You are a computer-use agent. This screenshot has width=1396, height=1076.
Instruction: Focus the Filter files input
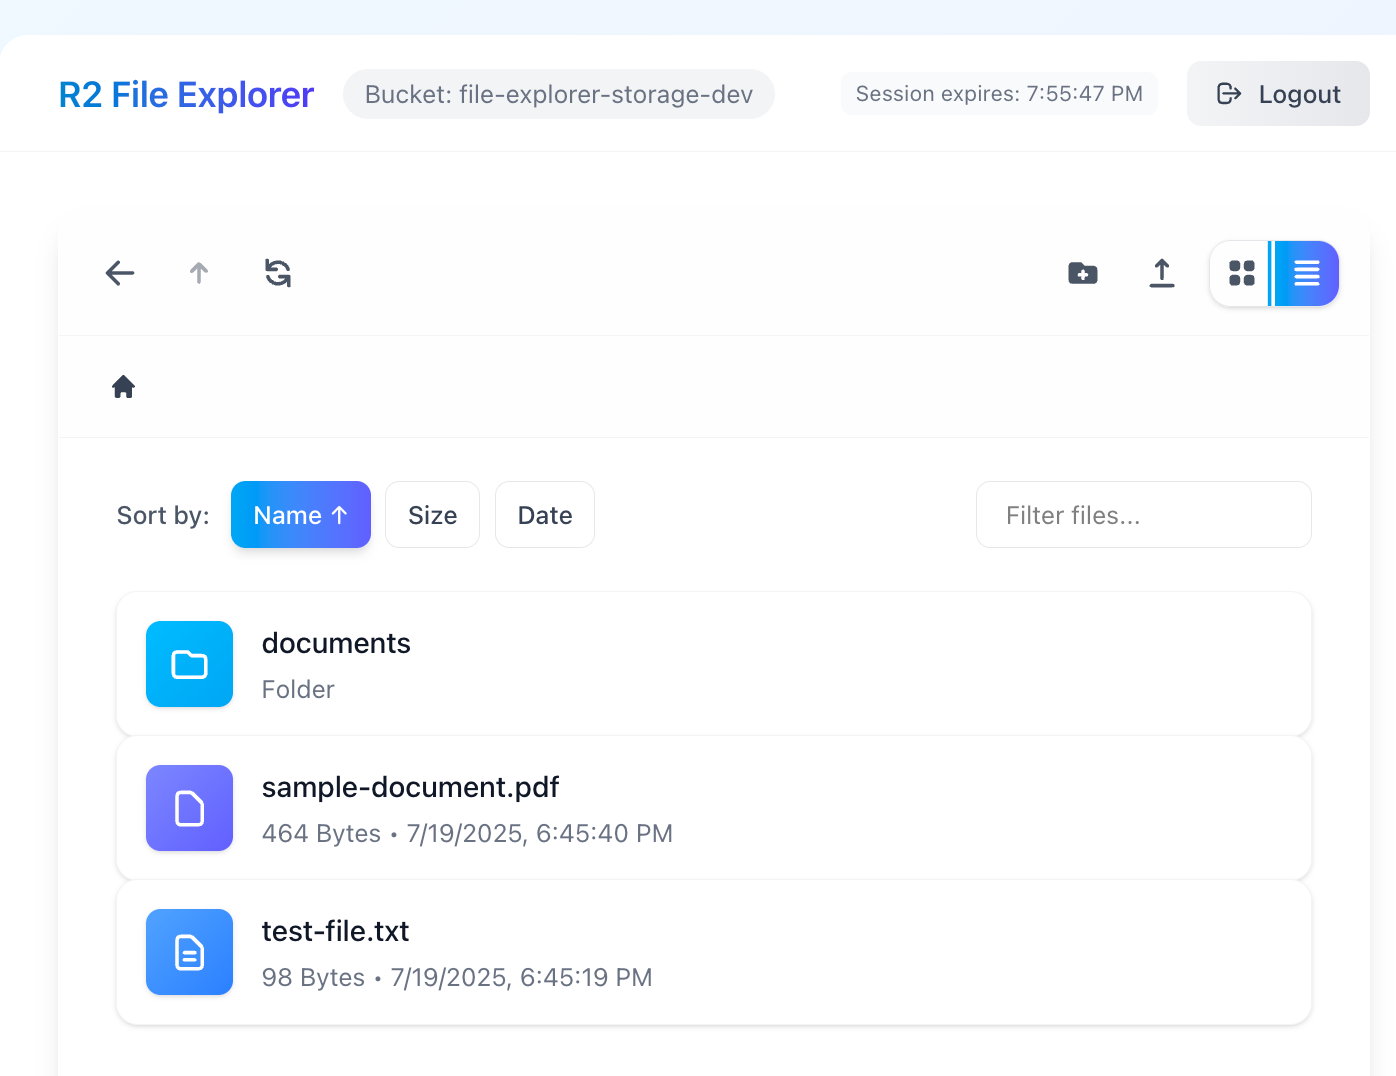[1144, 515]
